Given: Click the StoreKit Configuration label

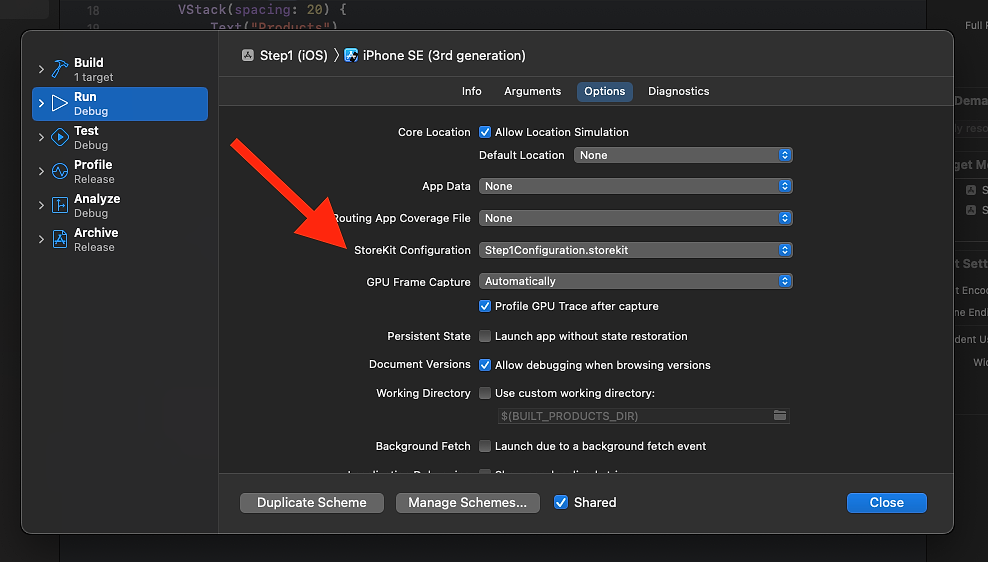Looking at the screenshot, I should click(x=412, y=250).
